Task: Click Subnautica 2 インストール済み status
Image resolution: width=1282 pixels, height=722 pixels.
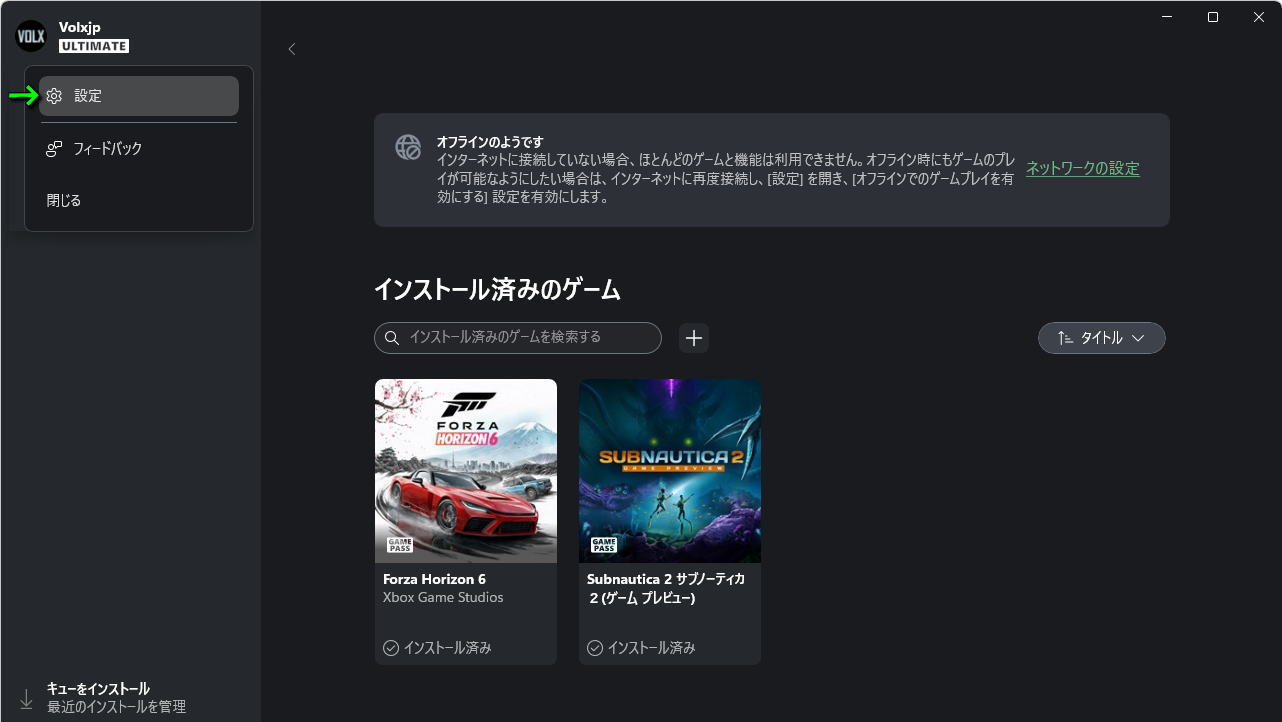Action: click(x=641, y=648)
